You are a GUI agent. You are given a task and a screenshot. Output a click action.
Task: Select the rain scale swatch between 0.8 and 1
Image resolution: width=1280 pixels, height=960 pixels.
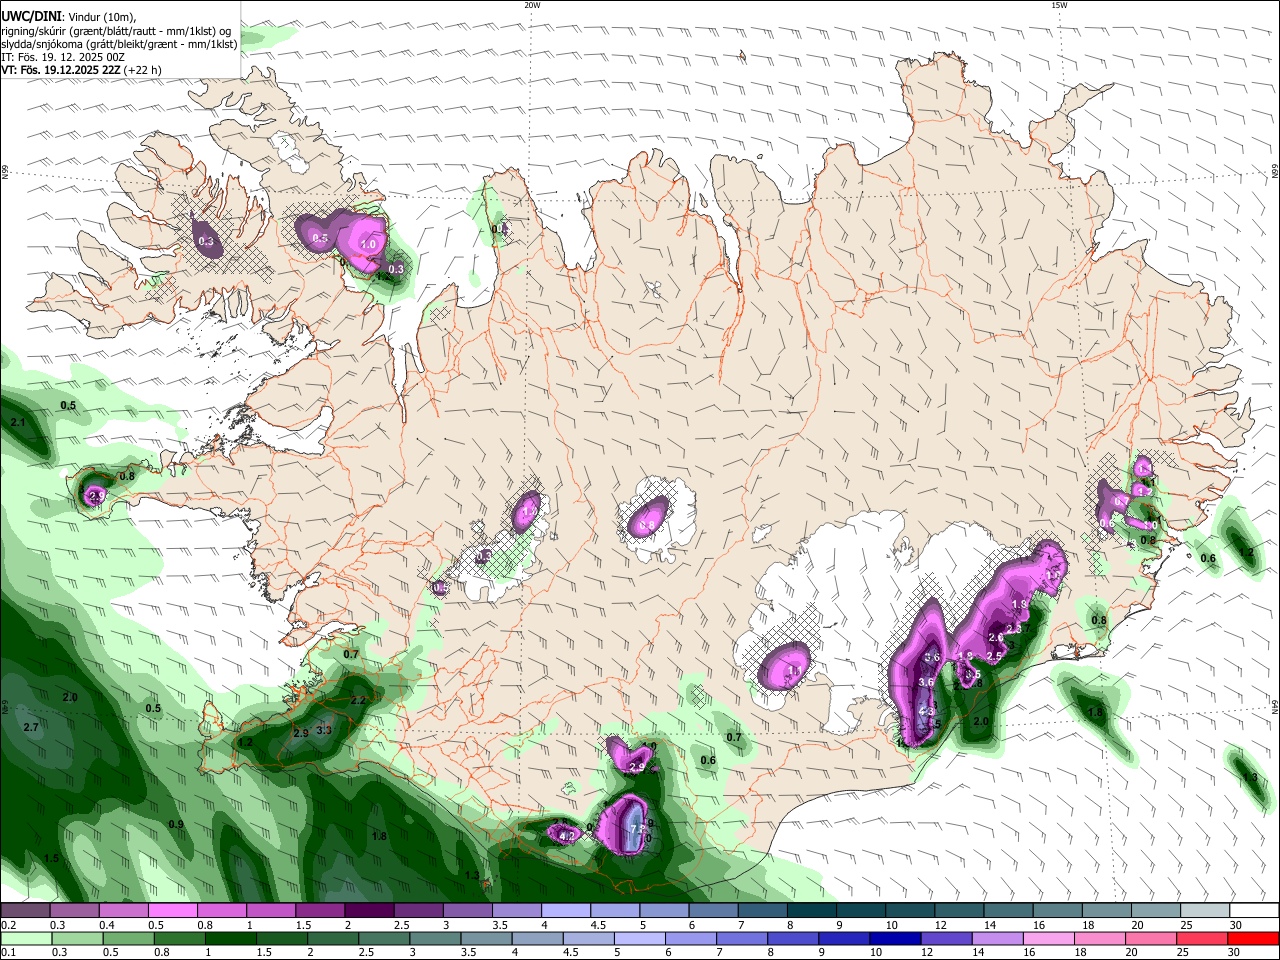180,939
